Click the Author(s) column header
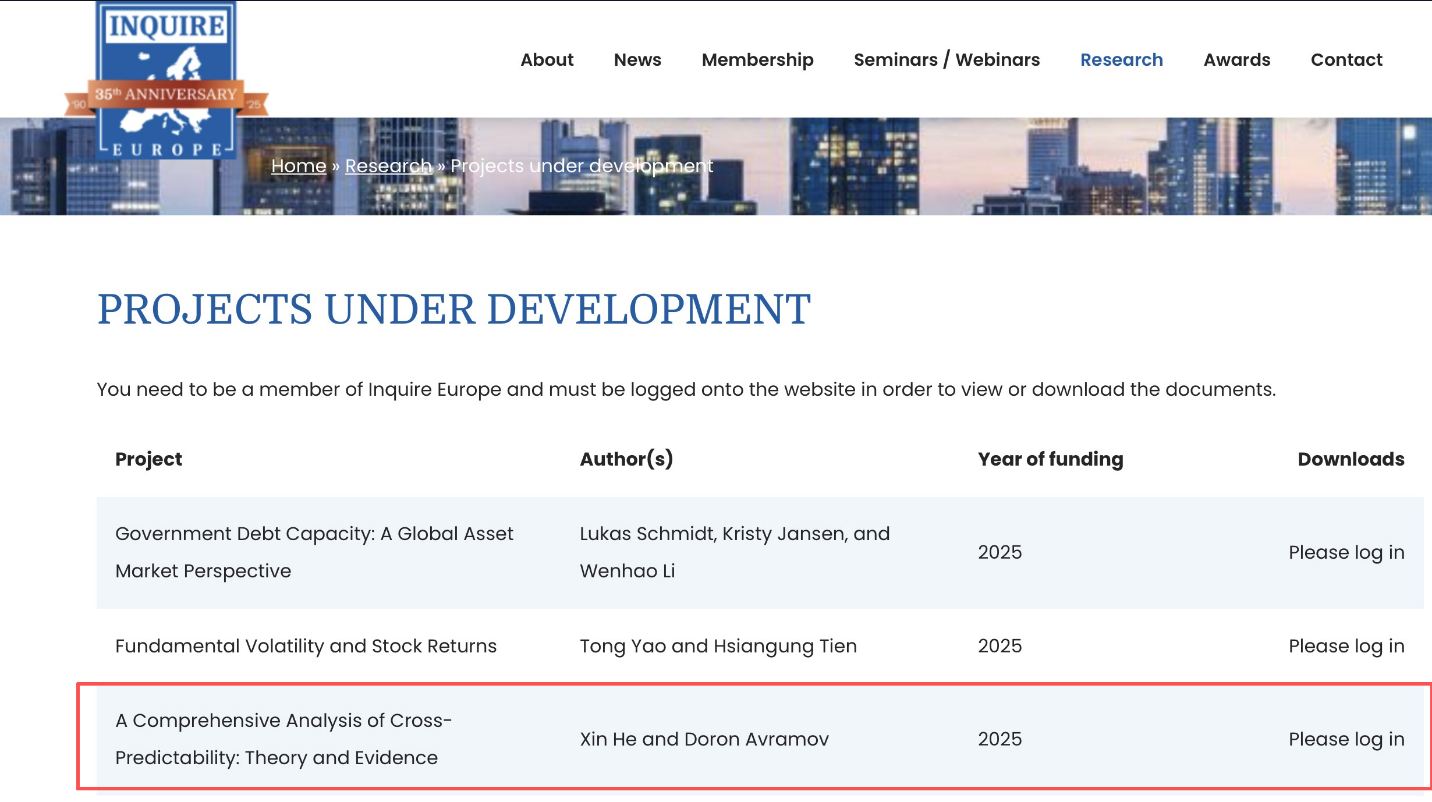Image resolution: width=1432 pixels, height=802 pixels. (x=626, y=459)
